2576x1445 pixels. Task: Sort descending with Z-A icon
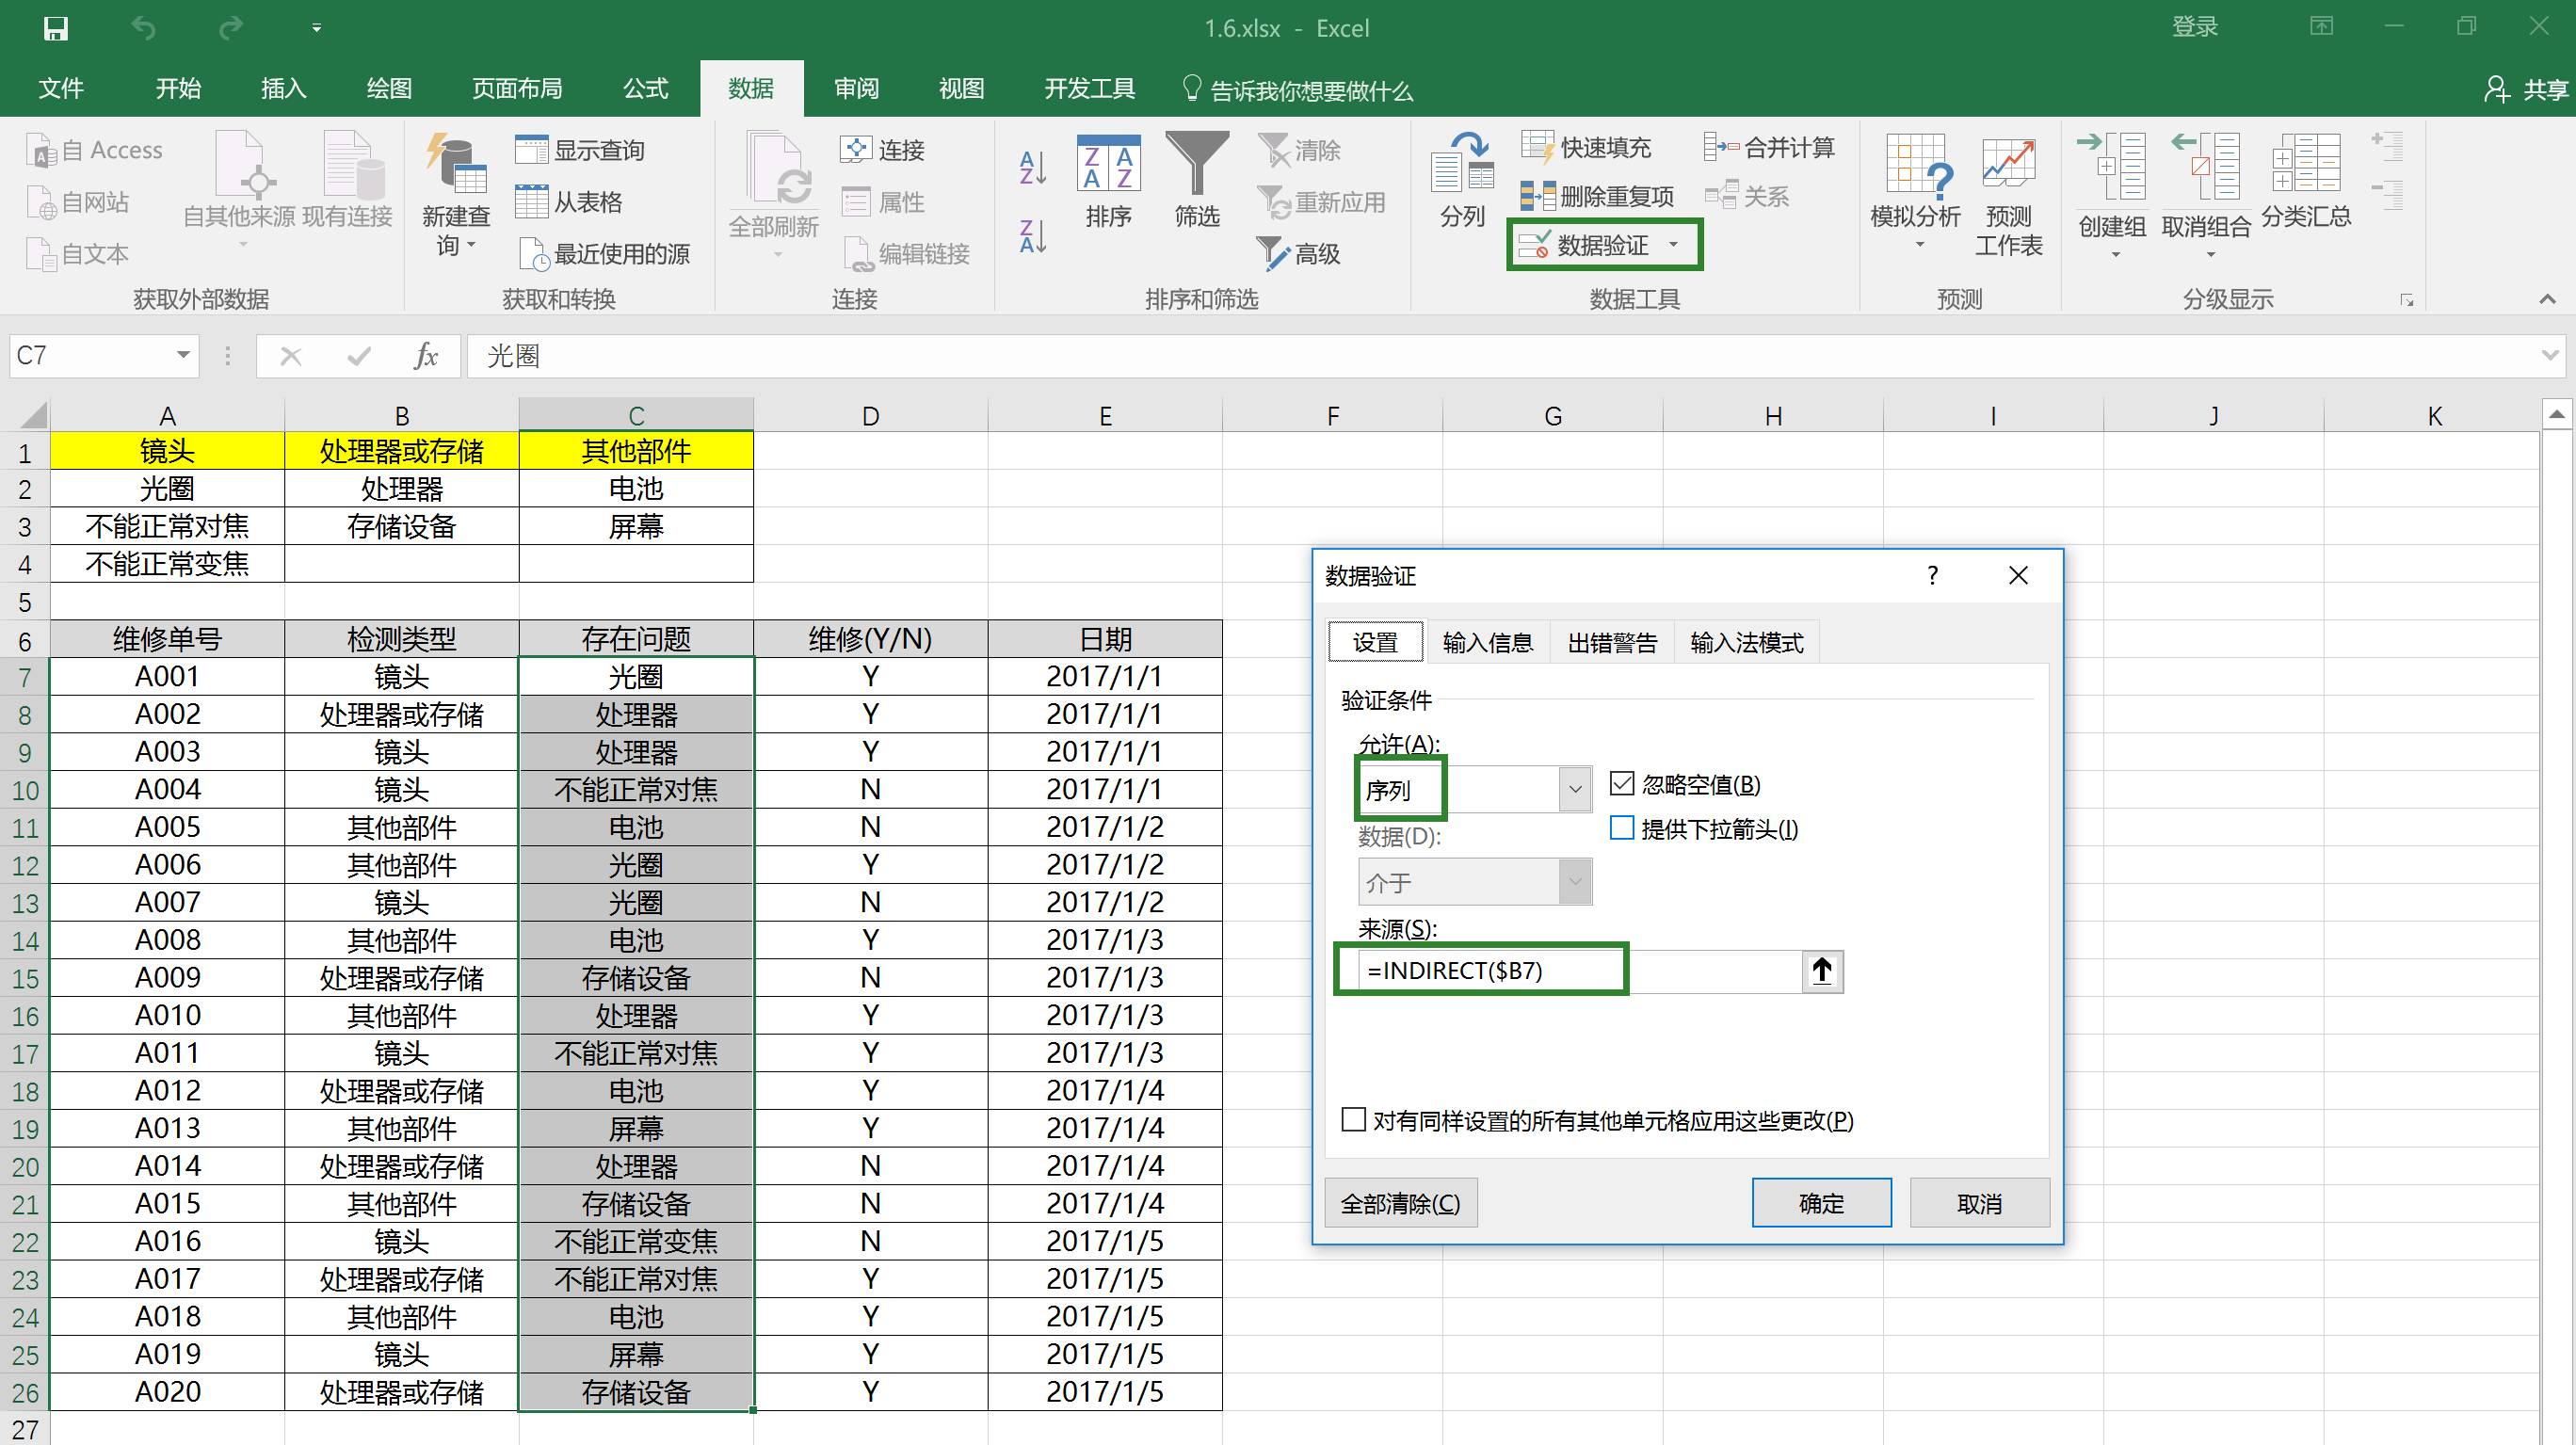coord(1033,237)
